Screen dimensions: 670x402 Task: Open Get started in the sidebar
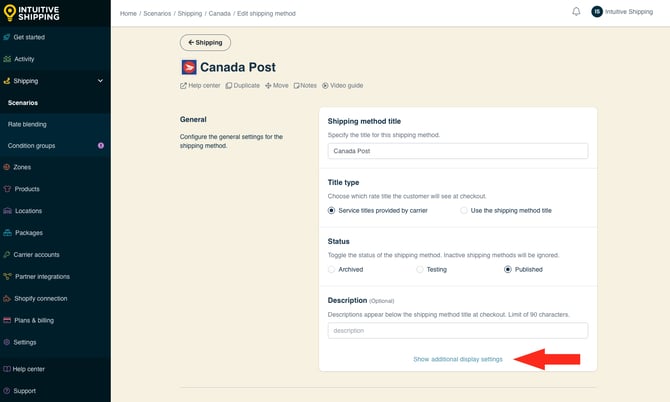[29, 37]
